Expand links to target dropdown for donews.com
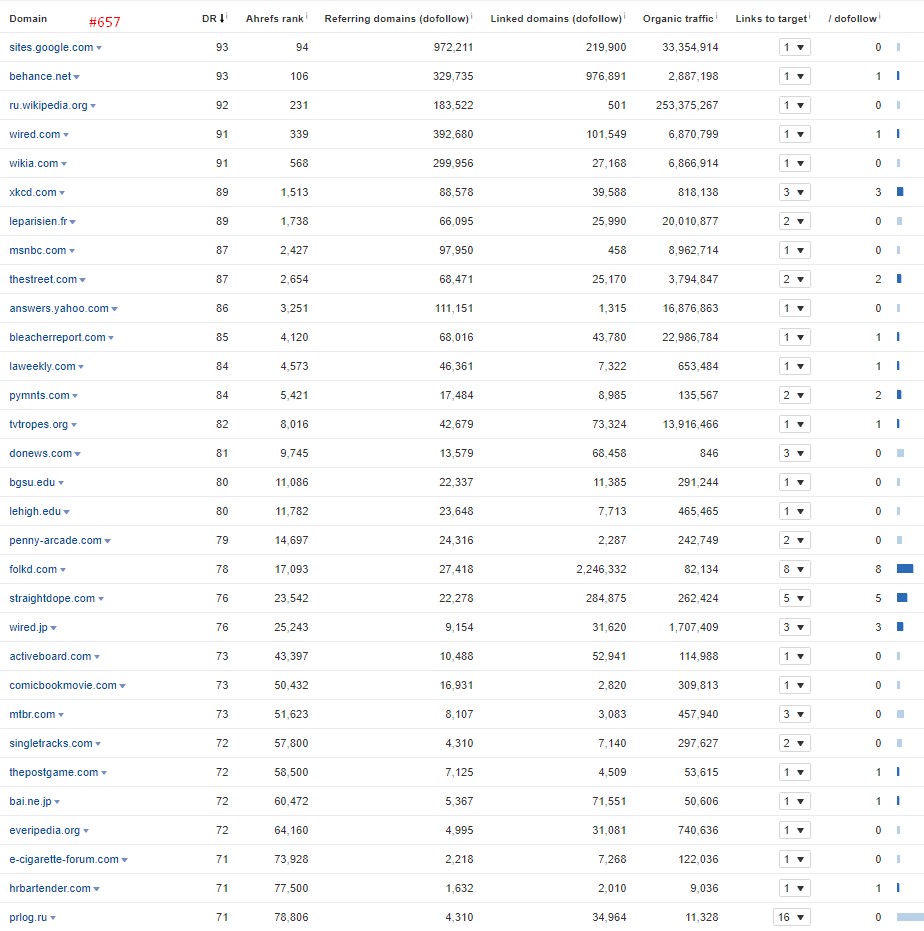The height and width of the screenshot is (931, 924). (x=794, y=454)
